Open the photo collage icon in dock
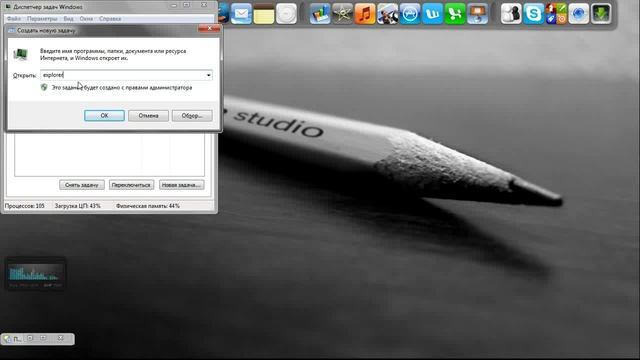Screen dimensions: 640x360 click(387, 14)
